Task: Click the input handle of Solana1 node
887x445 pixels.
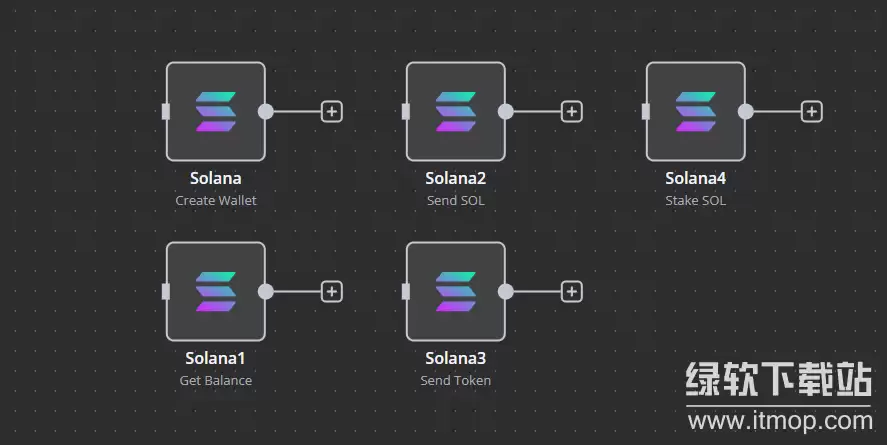Action: point(166,291)
